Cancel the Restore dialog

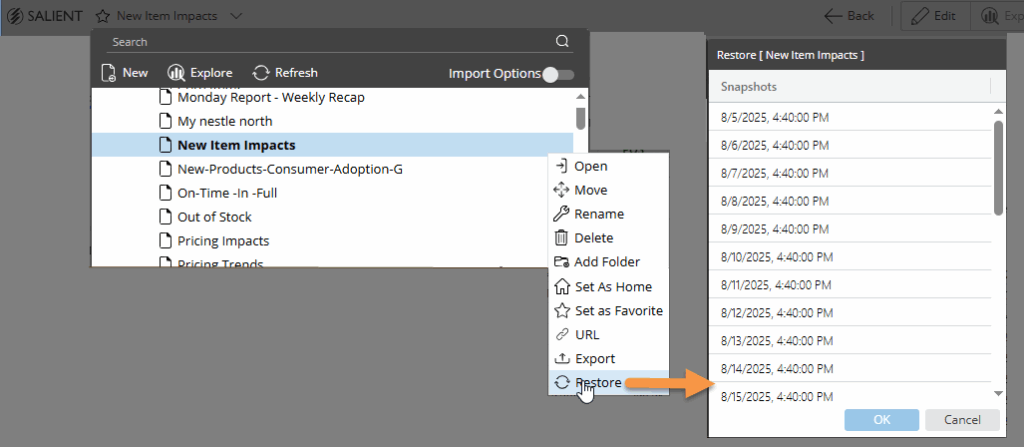962,419
